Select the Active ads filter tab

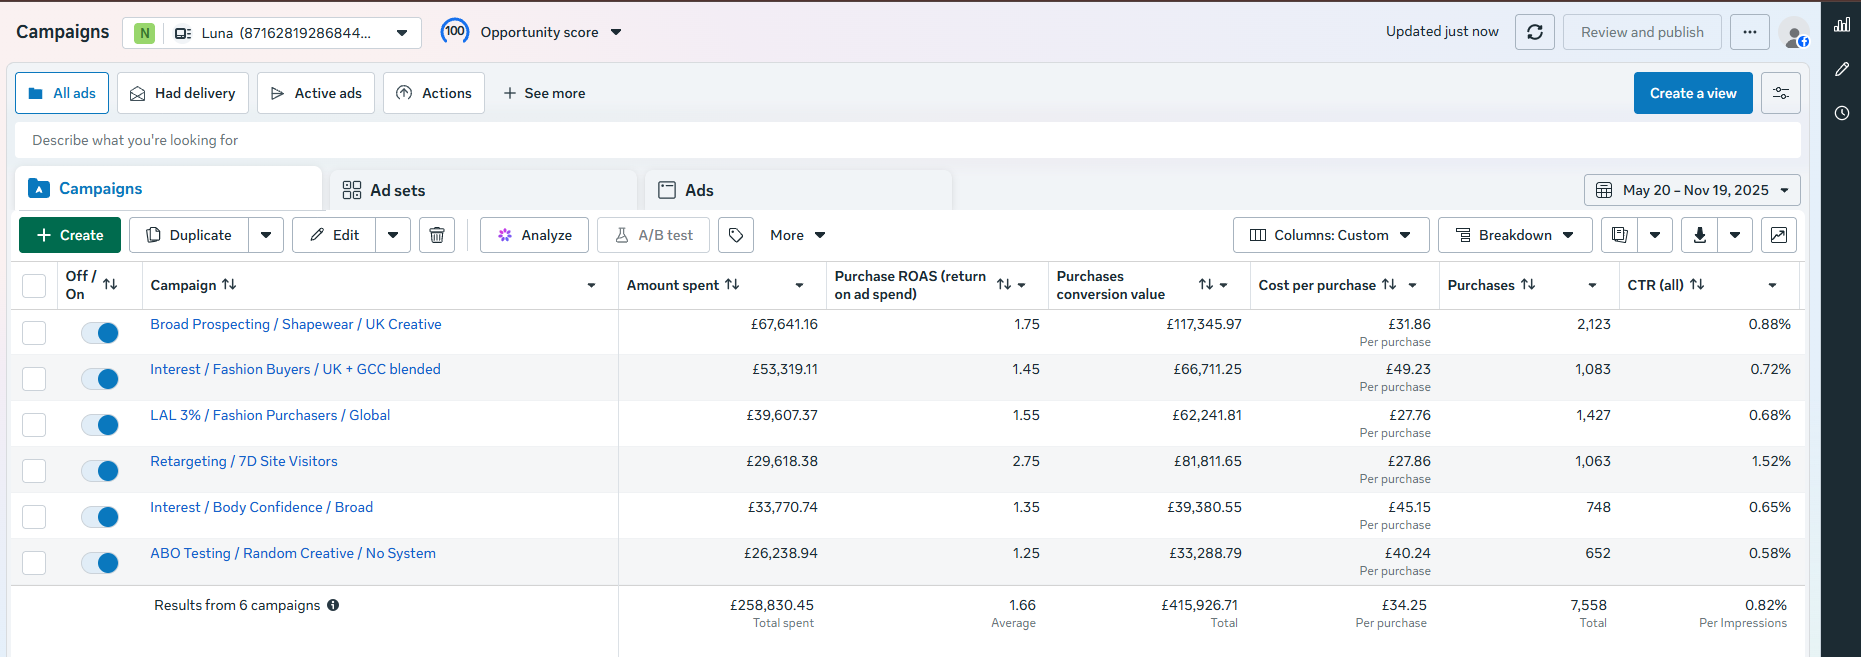[x=316, y=93]
